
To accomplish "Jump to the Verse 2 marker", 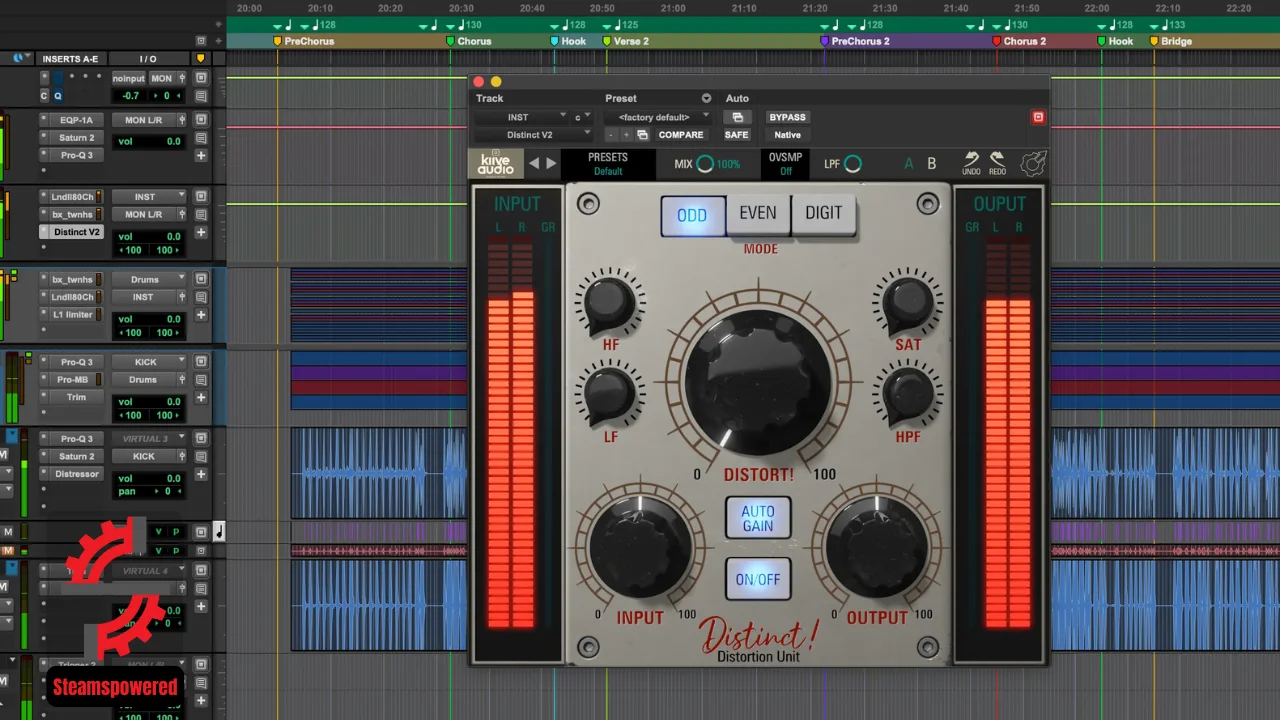I will pos(625,41).
